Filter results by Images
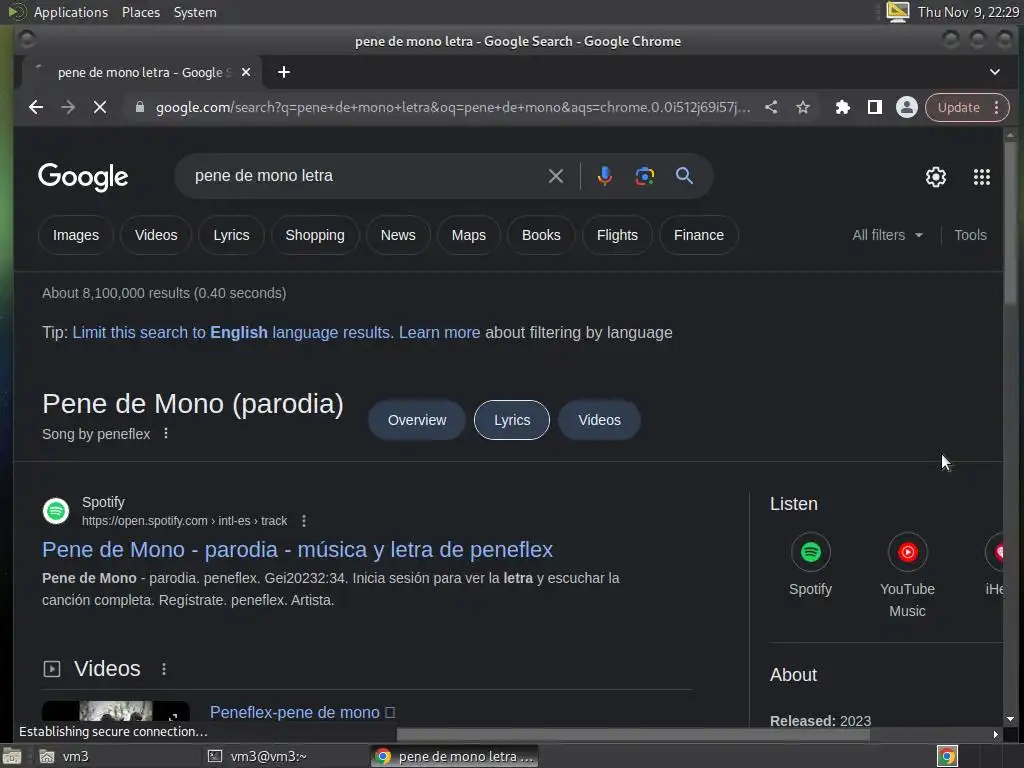1024x768 pixels. tap(76, 235)
